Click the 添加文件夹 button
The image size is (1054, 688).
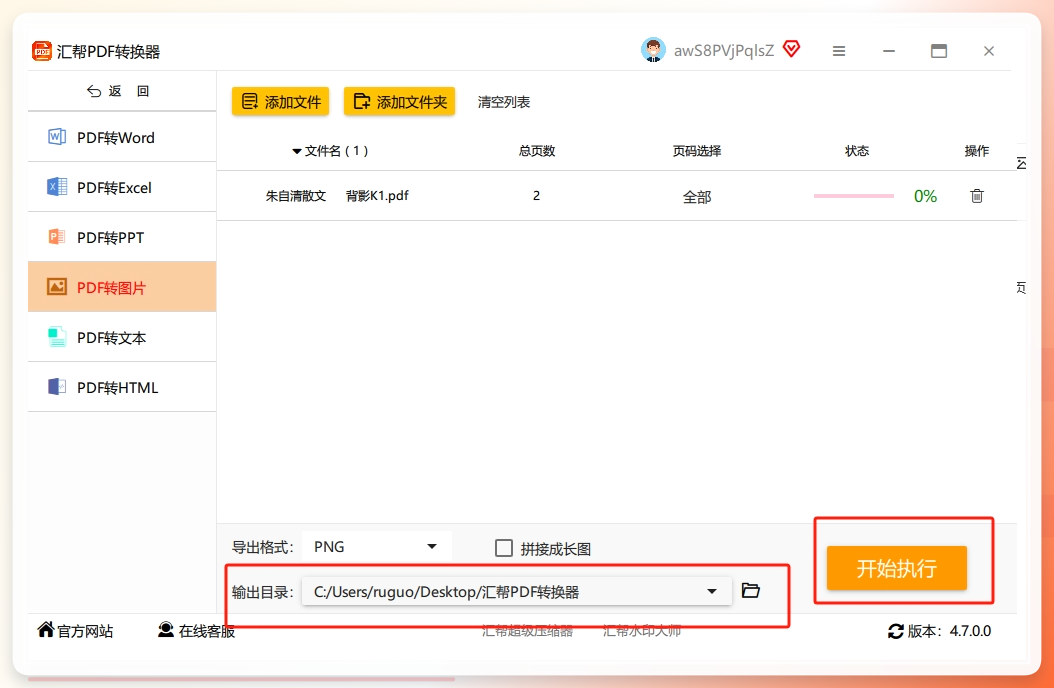click(x=399, y=101)
